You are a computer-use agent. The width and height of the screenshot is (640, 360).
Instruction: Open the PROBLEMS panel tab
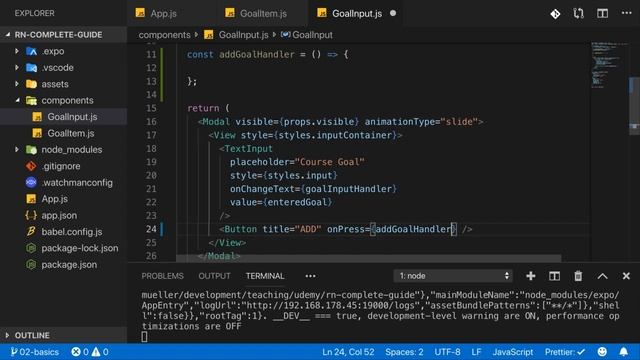click(162, 276)
